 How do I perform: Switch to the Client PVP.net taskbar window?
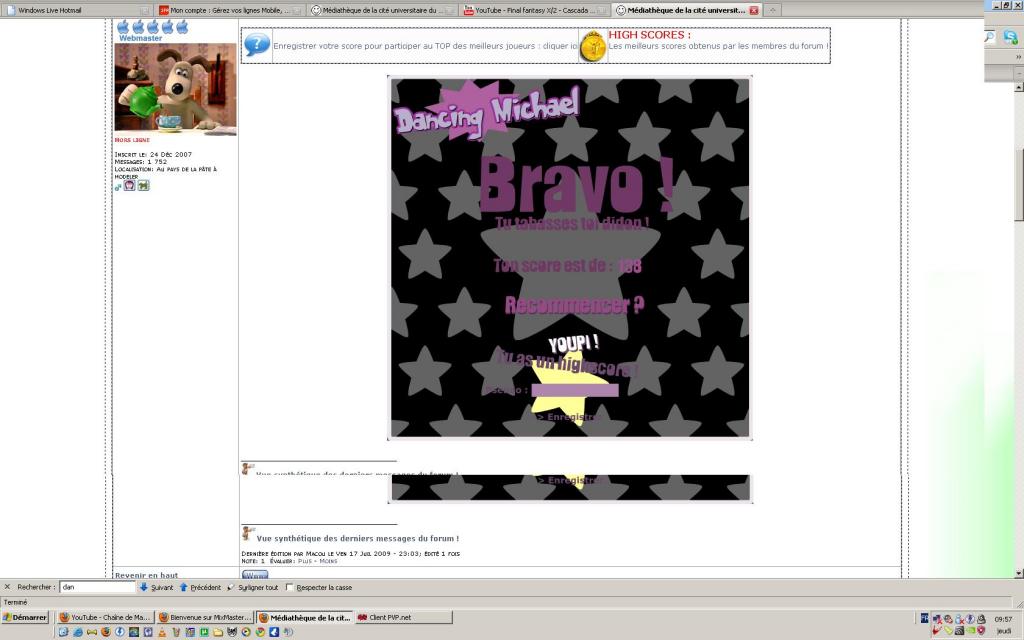click(x=403, y=617)
